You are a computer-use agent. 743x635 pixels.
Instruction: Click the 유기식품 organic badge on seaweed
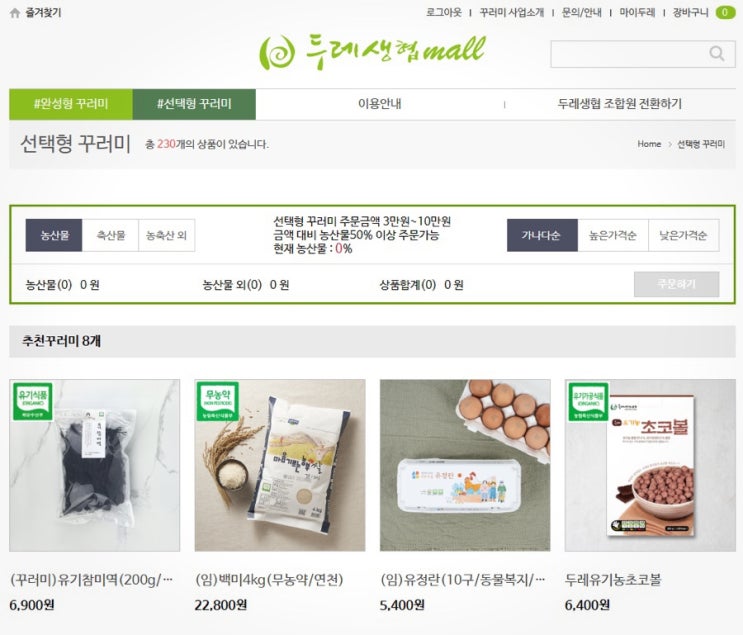tap(33, 402)
